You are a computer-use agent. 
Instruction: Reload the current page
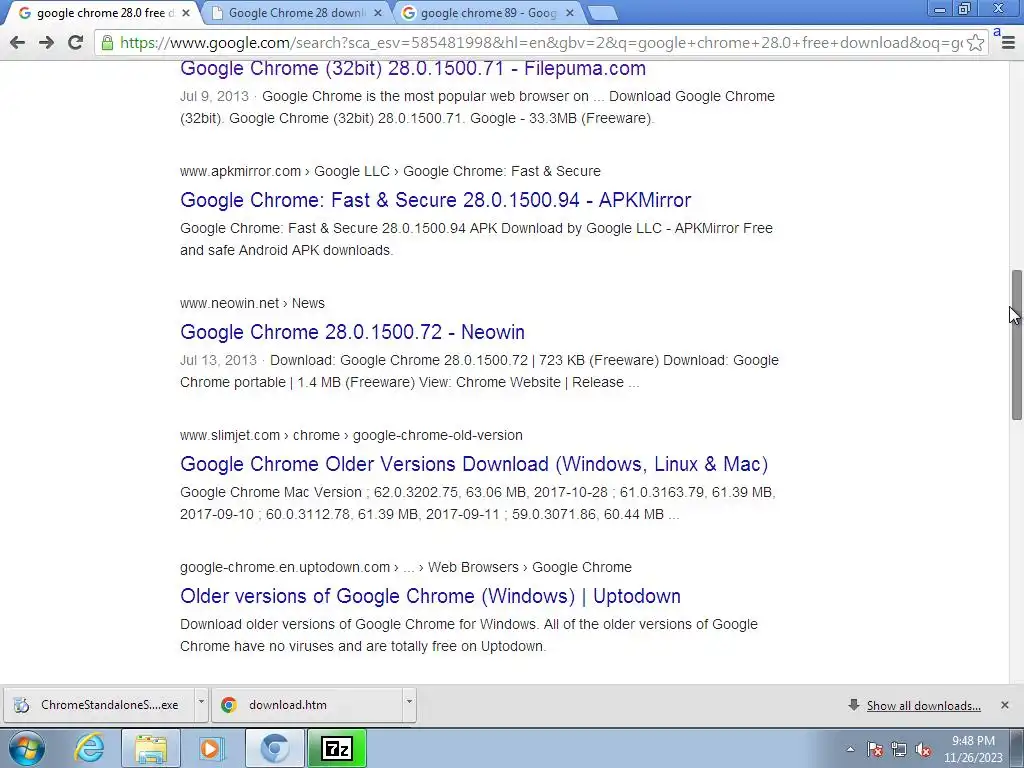click(x=75, y=43)
